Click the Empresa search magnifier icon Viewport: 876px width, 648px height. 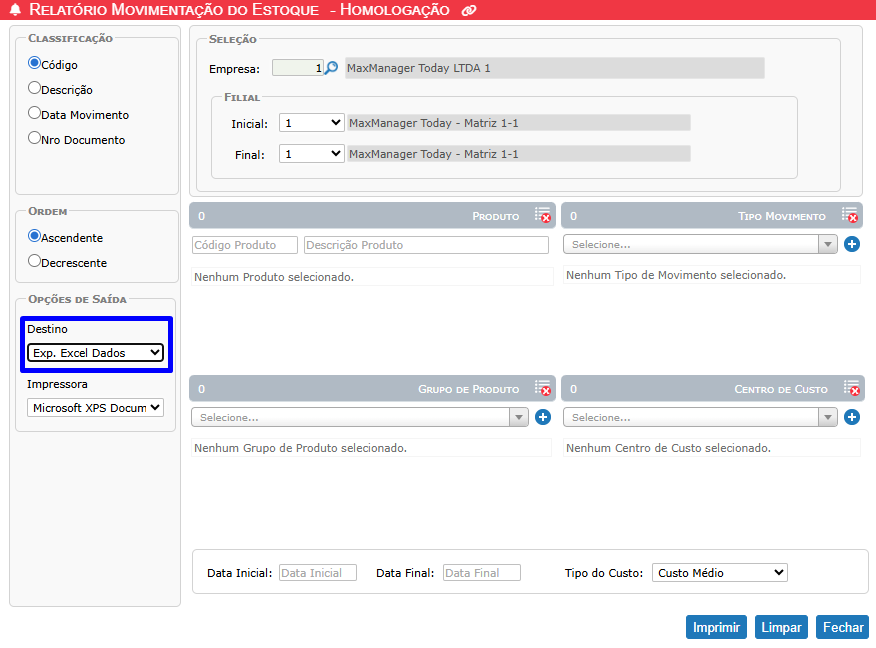coord(332,68)
